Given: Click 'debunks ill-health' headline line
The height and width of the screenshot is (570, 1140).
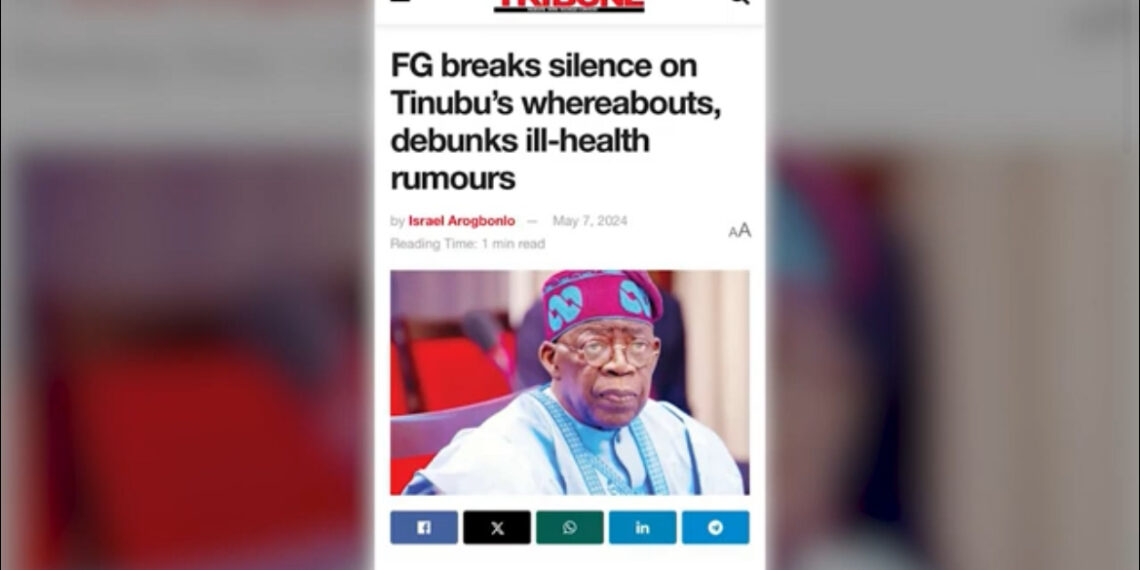Looking at the screenshot, I should tap(520, 140).
